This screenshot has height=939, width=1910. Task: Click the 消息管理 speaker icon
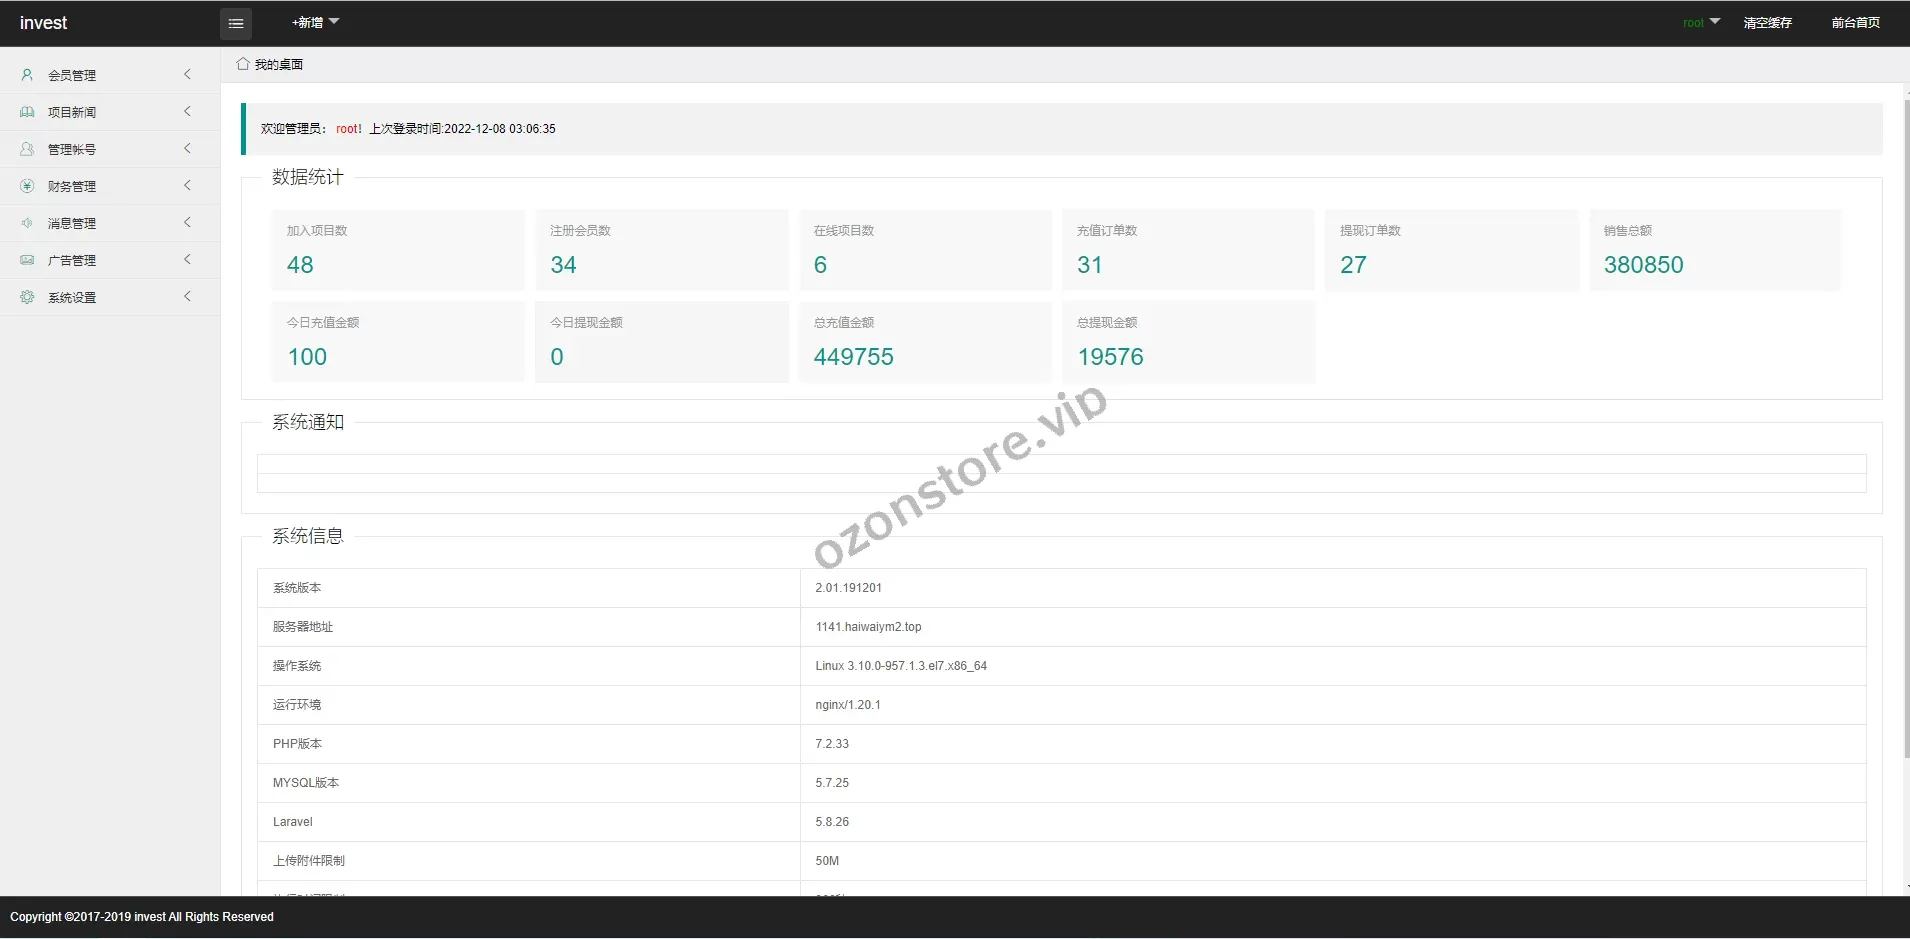tap(27, 223)
